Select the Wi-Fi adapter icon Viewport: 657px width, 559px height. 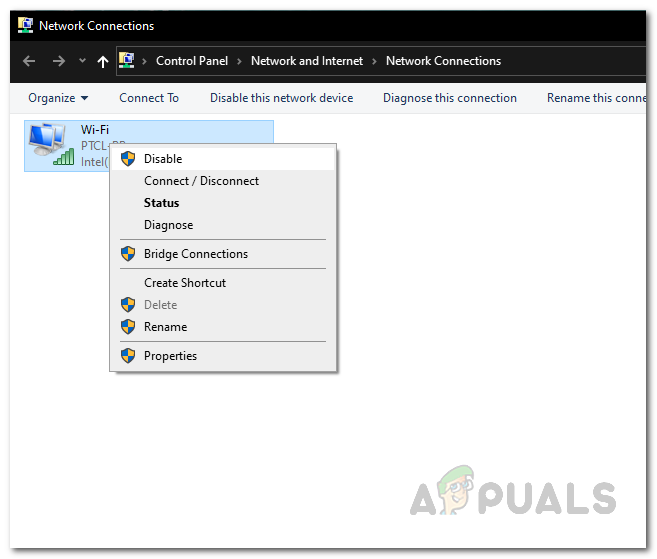click(x=51, y=145)
